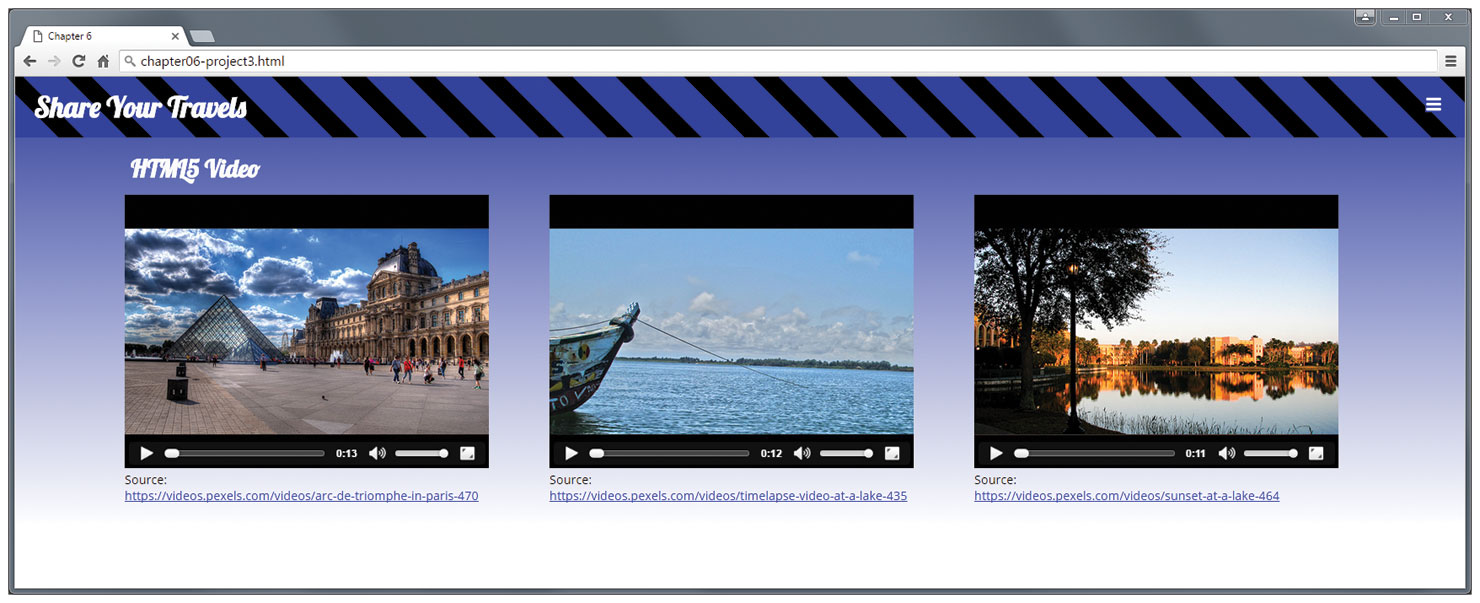Image resolution: width=1480 pixels, height=603 pixels.
Task: Open the timelapse-video-at-a-lake-435 source link
Action: point(728,496)
